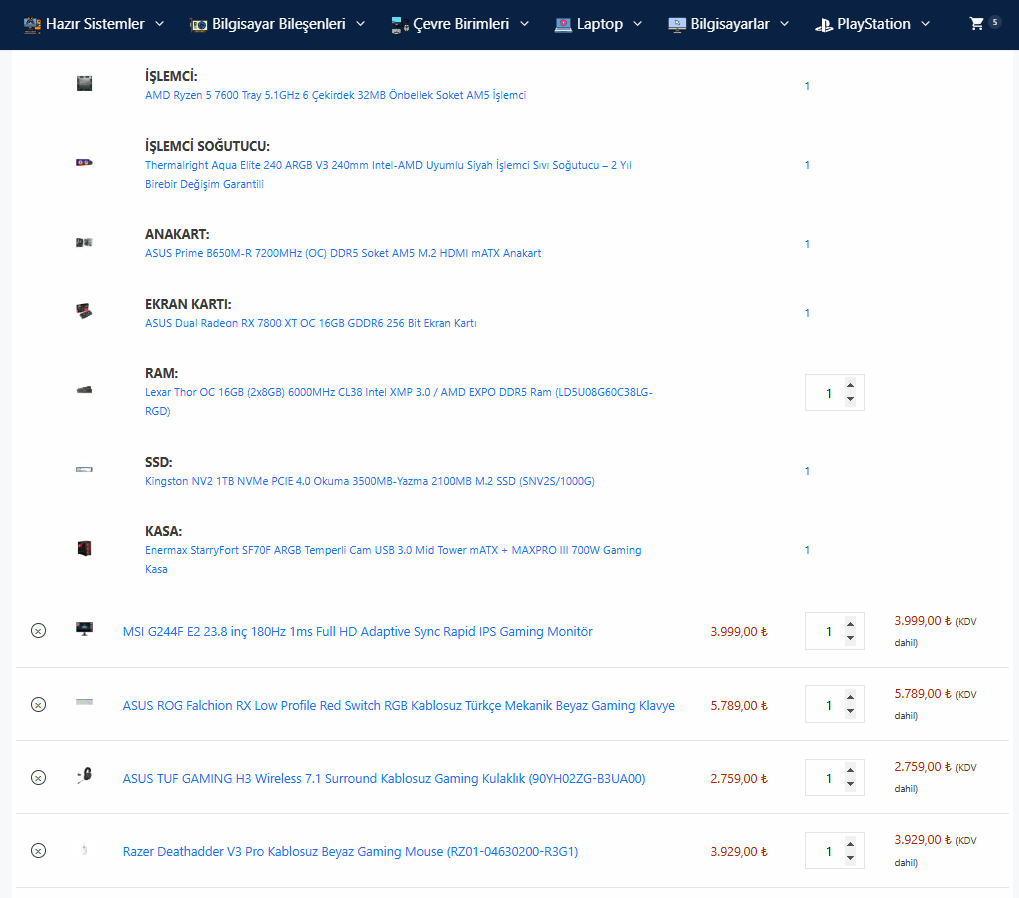Remove ASUS ROG Falchion keyboard from cart

tap(38, 705)
